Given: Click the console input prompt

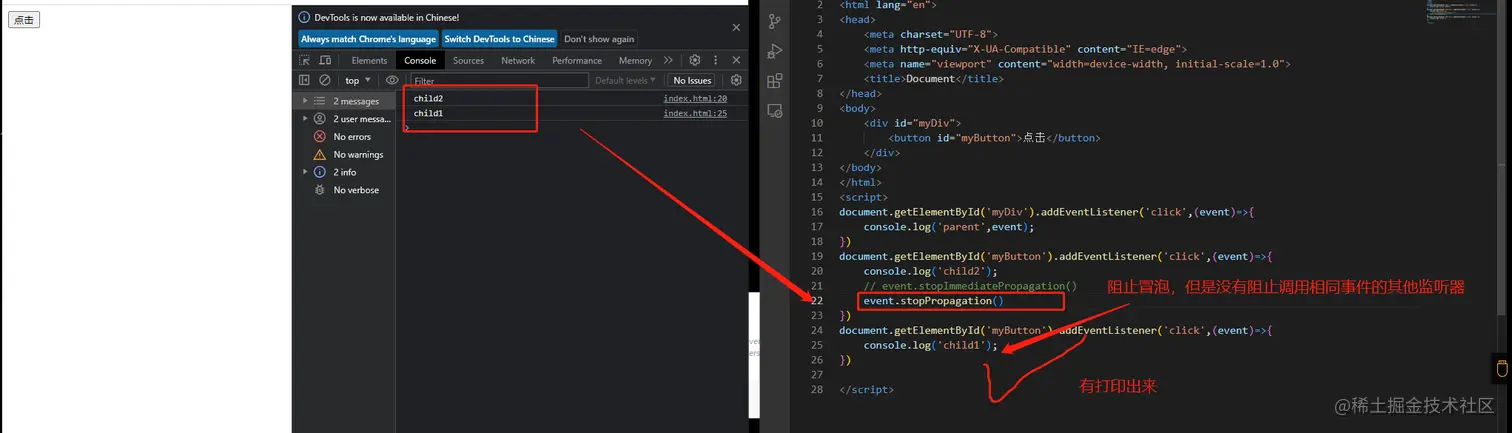Looking at the screenshot, I should tap(573, 127).
